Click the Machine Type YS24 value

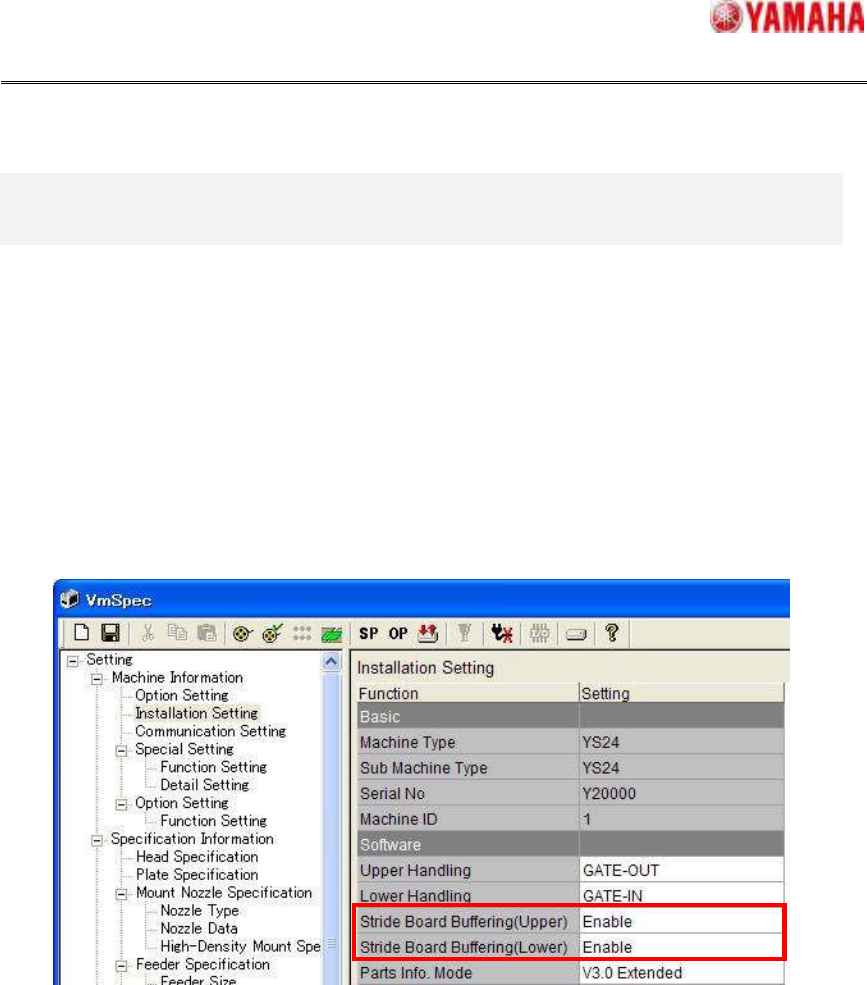pos(682,742)
